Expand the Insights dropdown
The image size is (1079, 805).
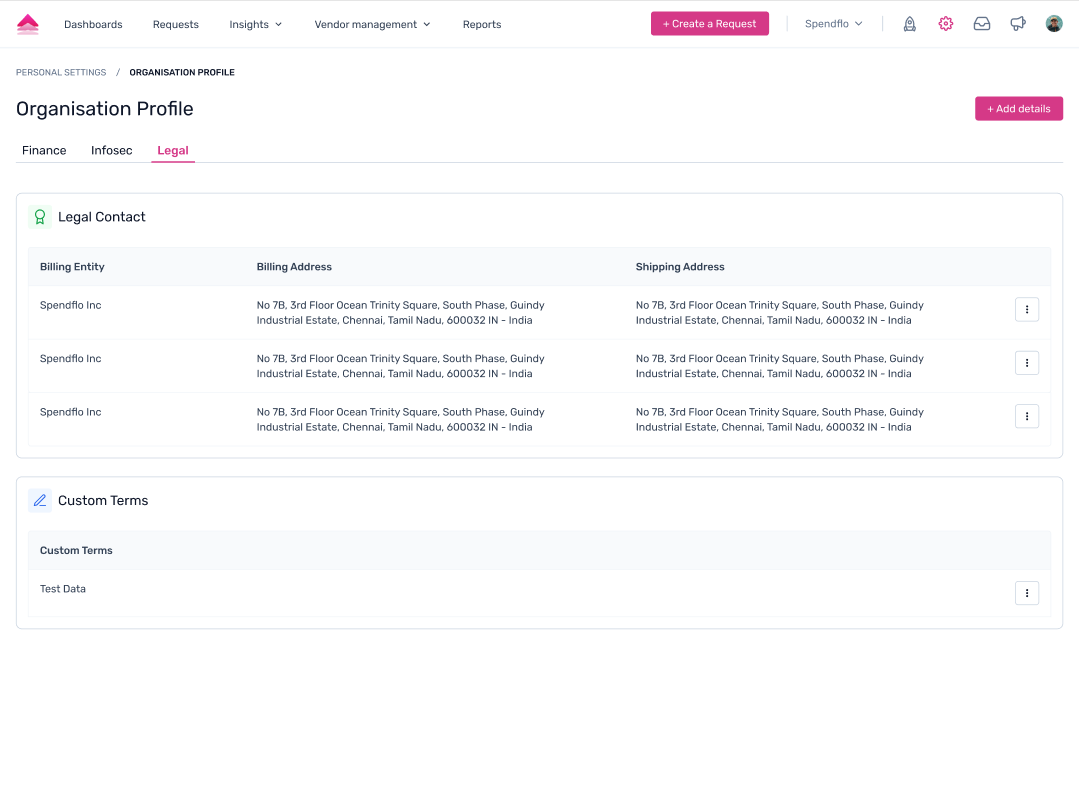255,25
